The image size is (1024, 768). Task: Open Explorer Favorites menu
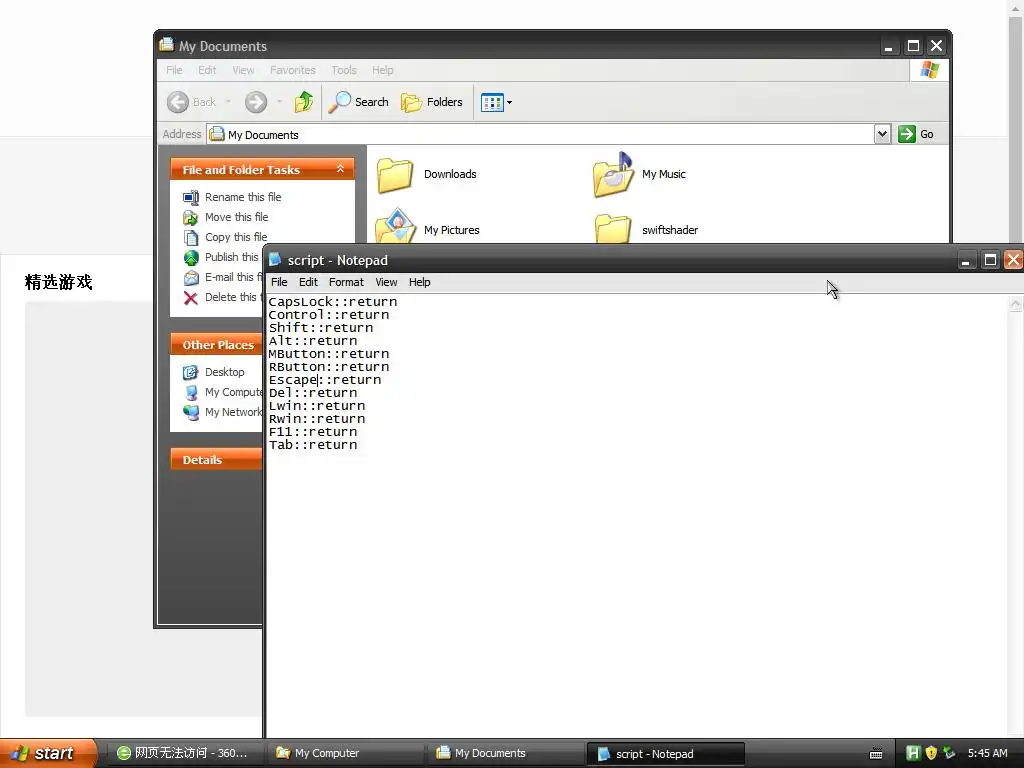[x=293, y=70]
